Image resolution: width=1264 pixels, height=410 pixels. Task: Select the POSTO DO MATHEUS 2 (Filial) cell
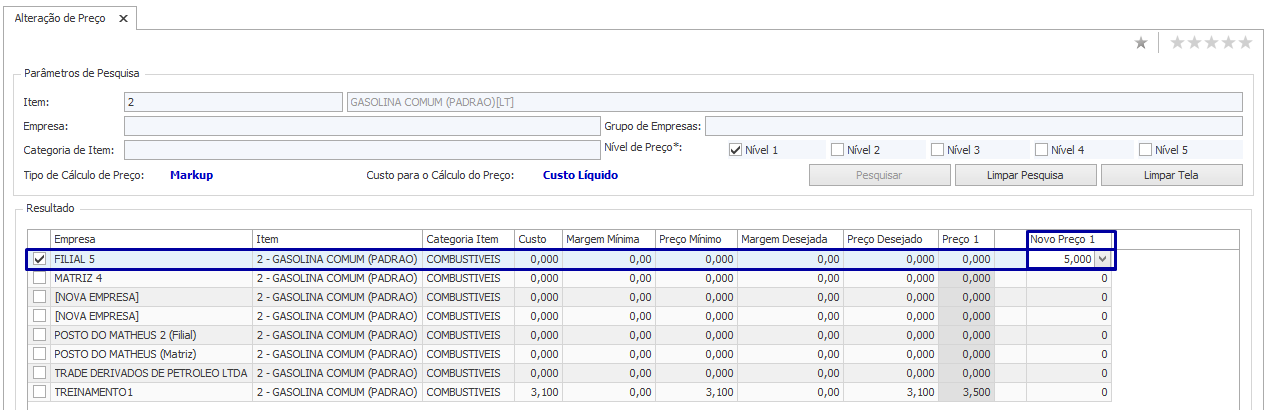(x=151, y=335)
